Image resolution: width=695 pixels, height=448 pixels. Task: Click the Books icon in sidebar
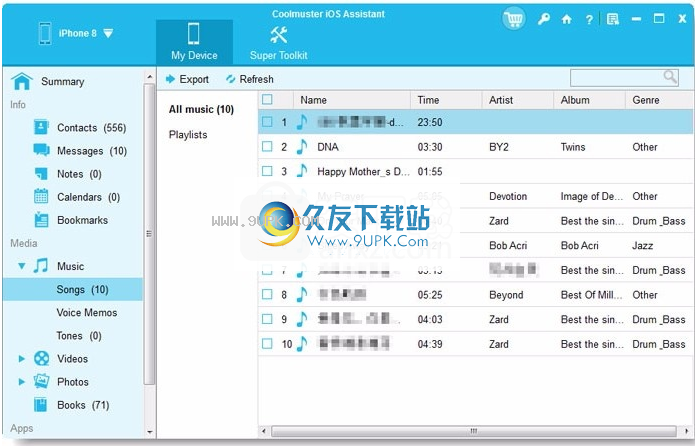tap(41, 405)
